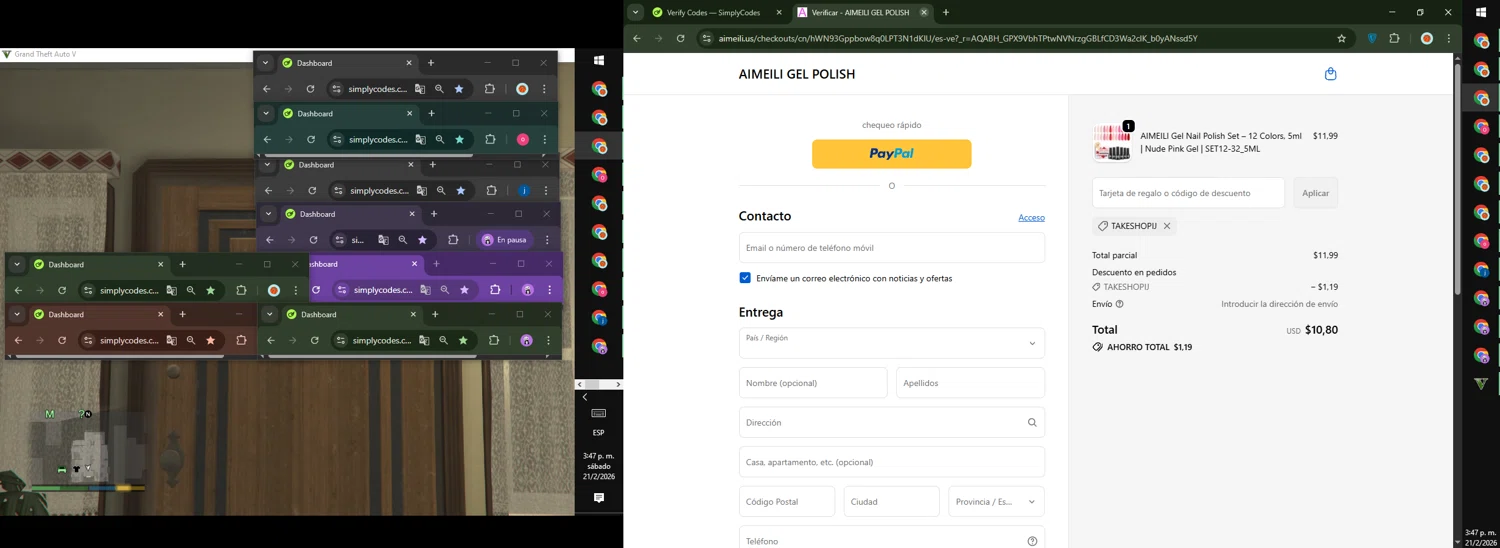Open the 3:47 p. m. clock on middle taskbar
Viewport: 1500px width, 548px height.
(599, 466)
